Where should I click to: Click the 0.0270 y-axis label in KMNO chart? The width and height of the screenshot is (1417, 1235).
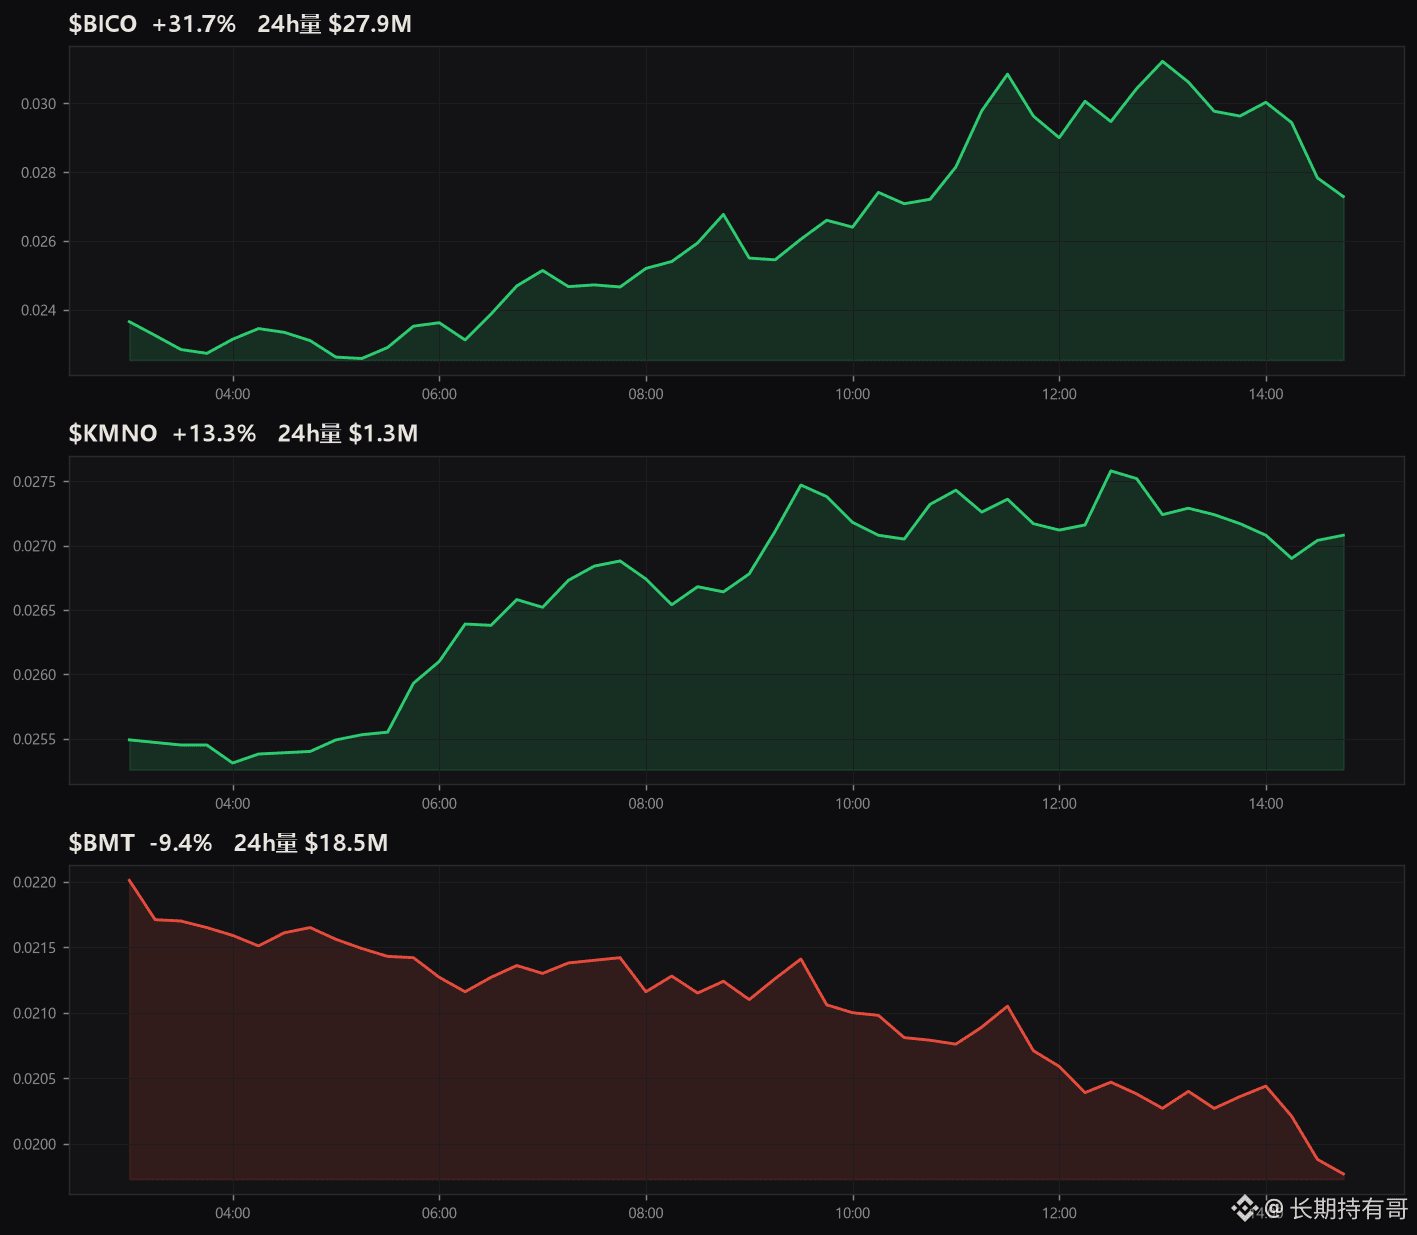coord(35,547)
